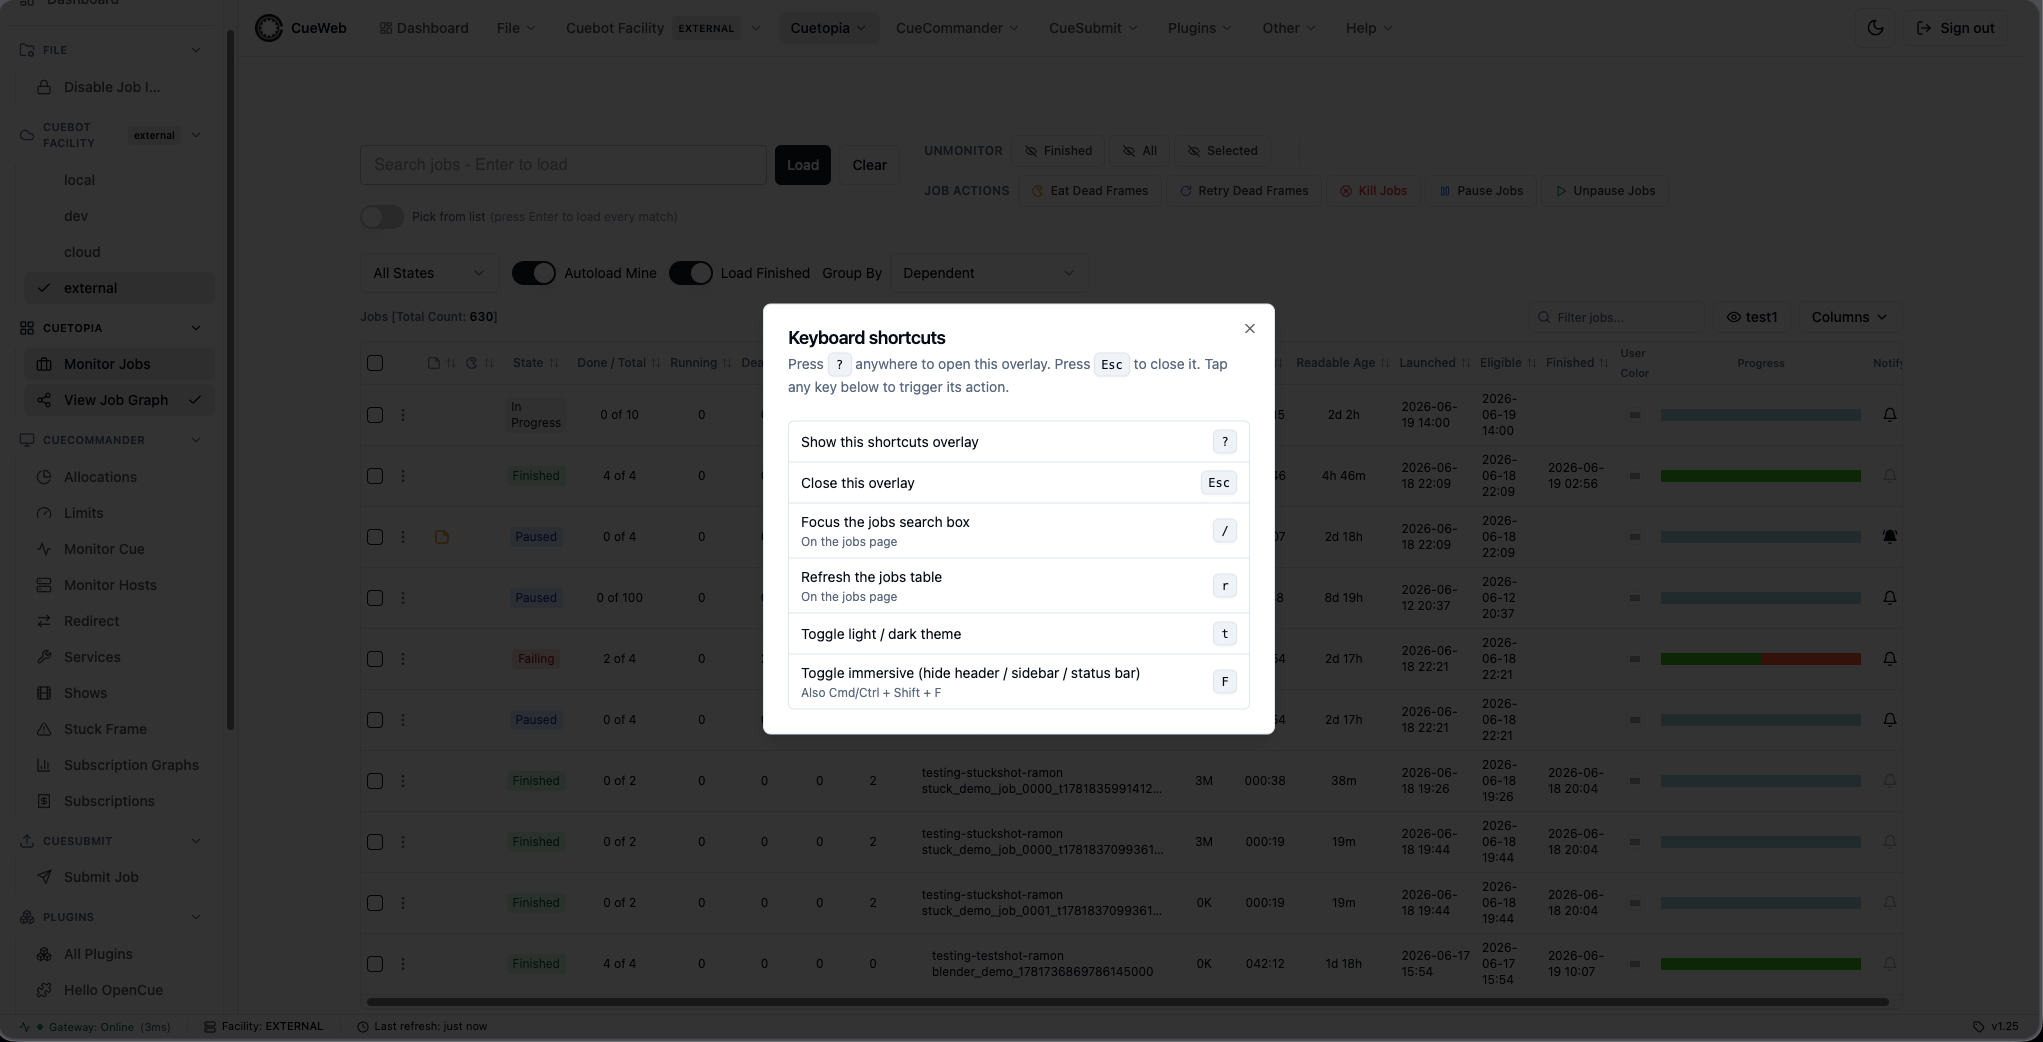This screenshot has width=2043, height=1042.
Task: Click orange comment icon on Paused job
Action: click(x=442, y=537)
